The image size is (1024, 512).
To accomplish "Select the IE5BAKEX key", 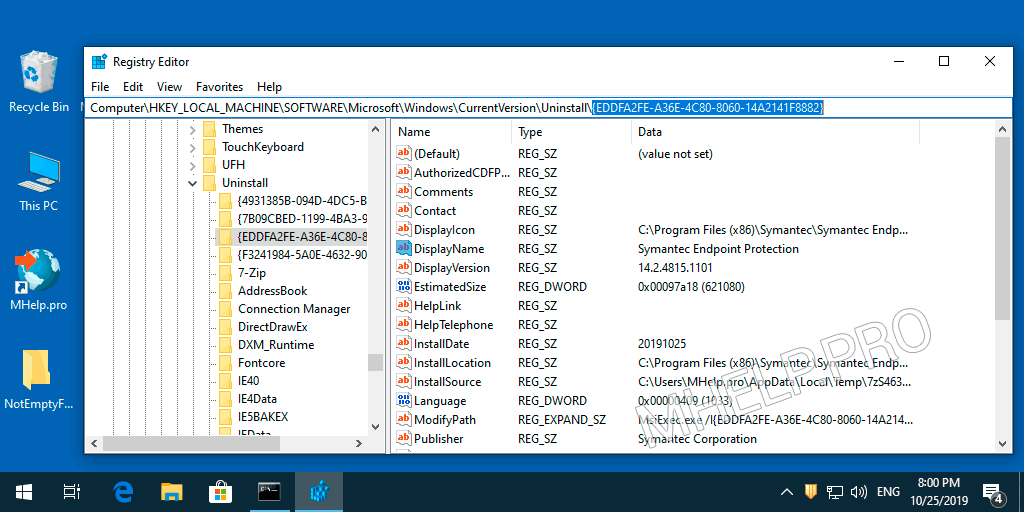I will 263,417.
